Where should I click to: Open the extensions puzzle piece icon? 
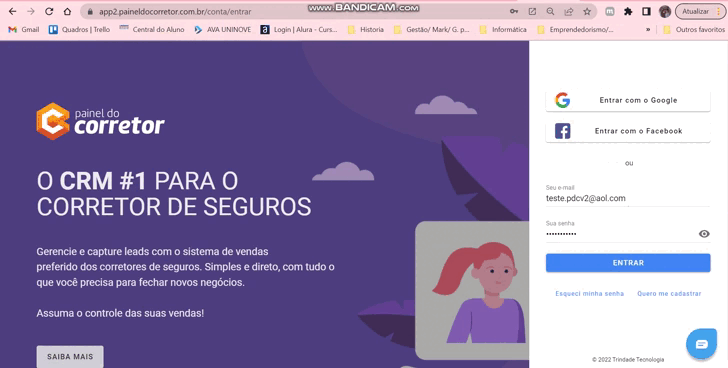(x=628, y=12)
